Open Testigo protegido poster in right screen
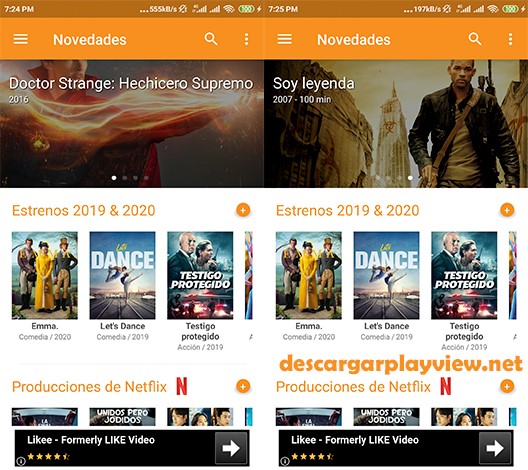 [464, 275]
